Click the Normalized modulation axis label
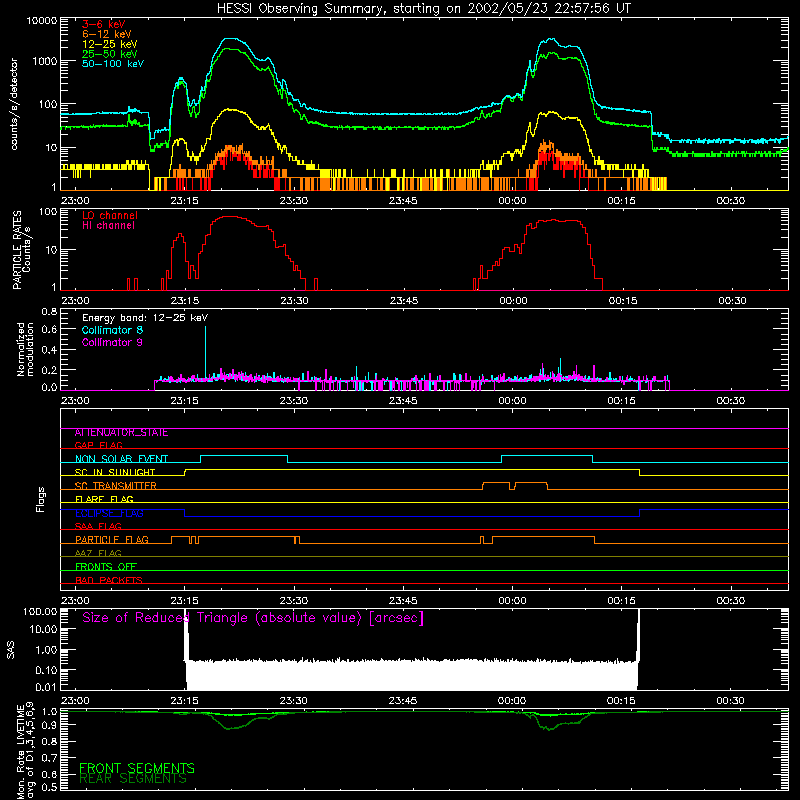Viewport: 800px width, 800px height. click(25, 349)
